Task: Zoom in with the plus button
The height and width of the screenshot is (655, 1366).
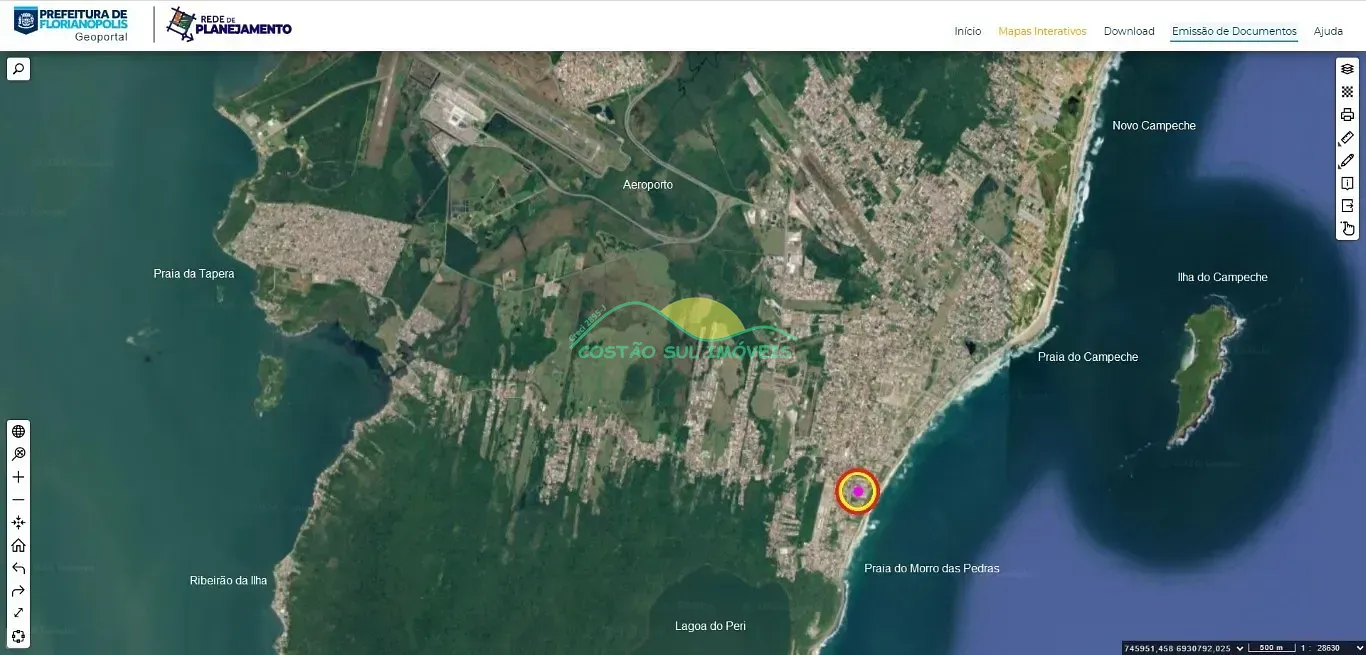Action: (18, 477)
